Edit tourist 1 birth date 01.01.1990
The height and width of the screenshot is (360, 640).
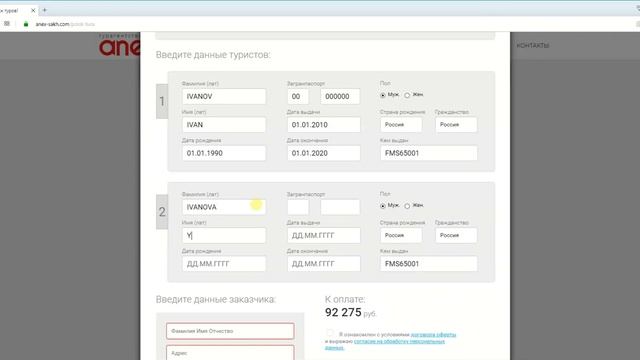tap(224, 153)
